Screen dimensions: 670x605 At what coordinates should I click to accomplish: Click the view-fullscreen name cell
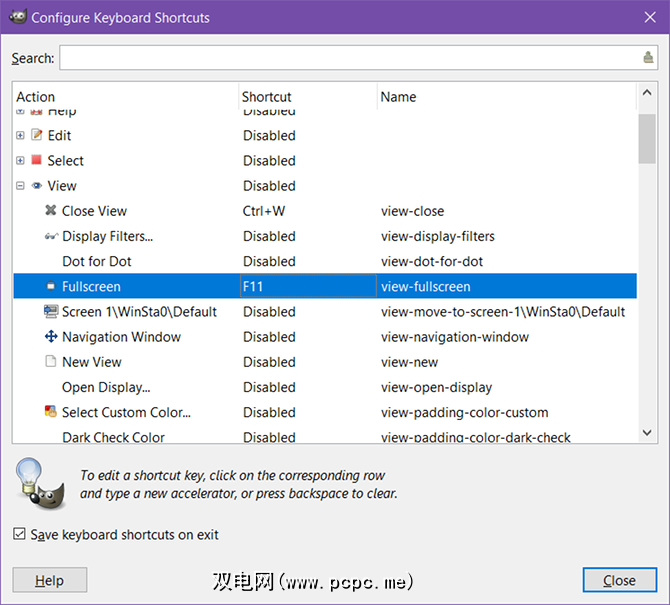pyautogui.click(x=426, y=286)
